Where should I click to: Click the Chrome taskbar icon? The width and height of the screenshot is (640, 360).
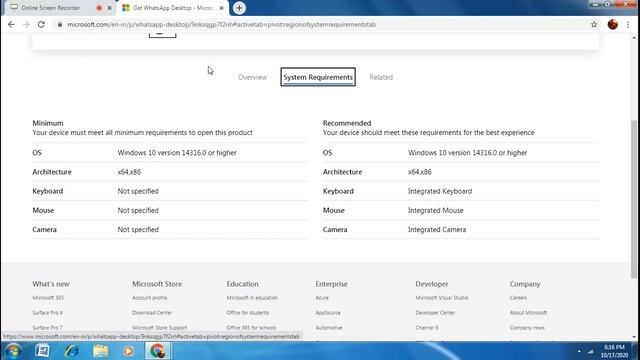click(x=158, y=351)
